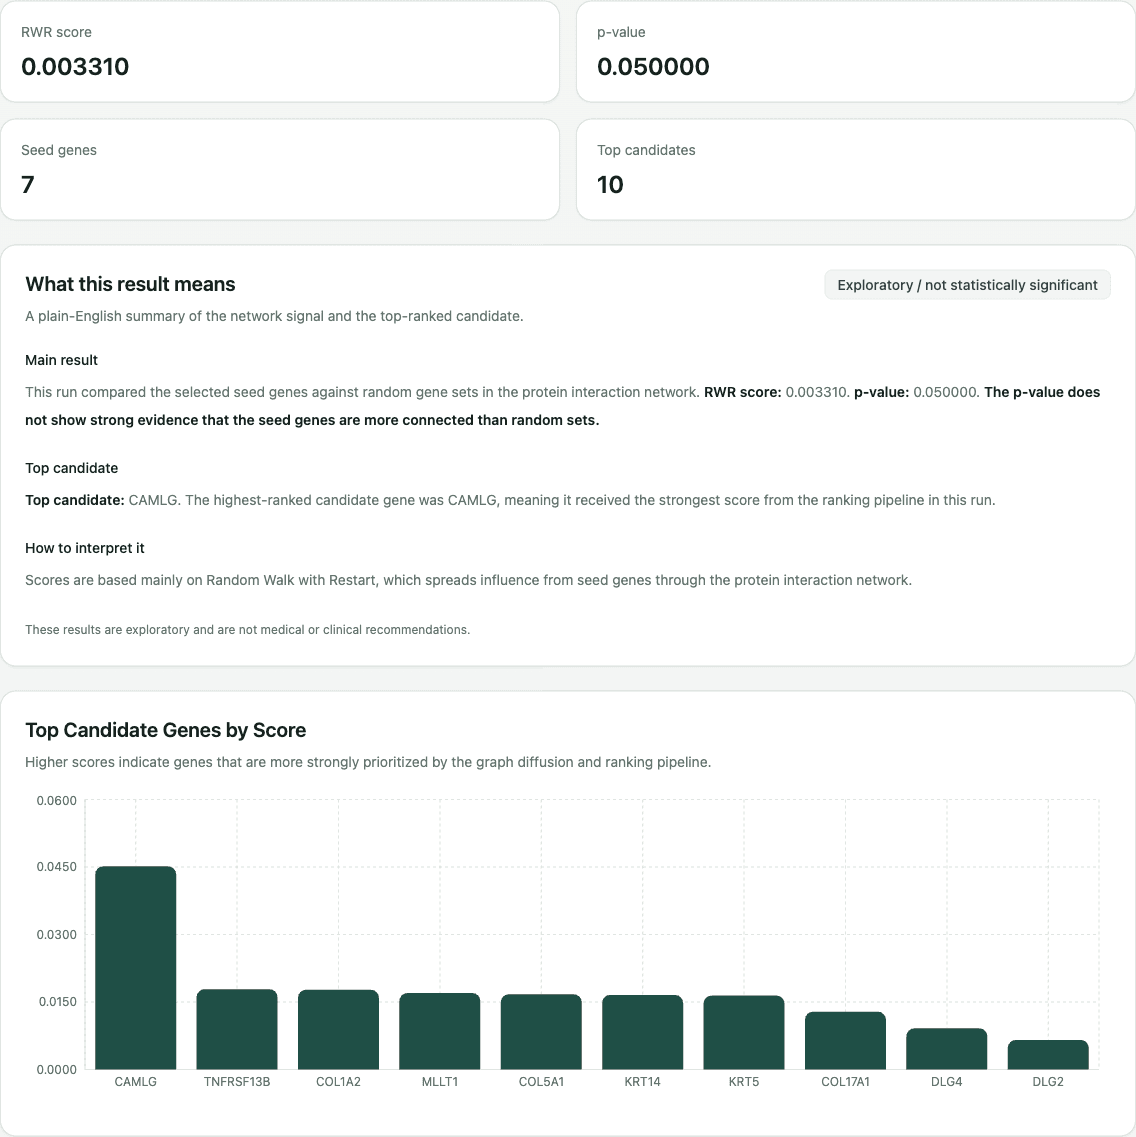1136x1137 pixels.
Task: Click the Random Walk with Restart explanation sentence
Action: pos(468,580)
